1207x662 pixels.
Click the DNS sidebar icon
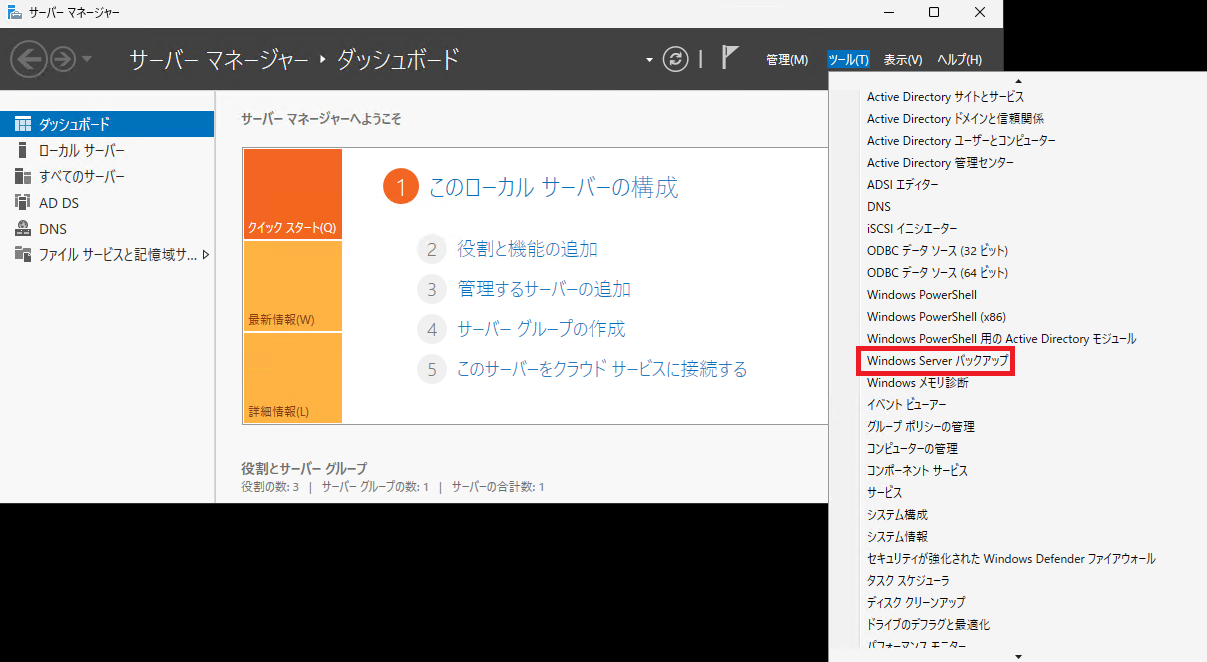click(23, 228)
